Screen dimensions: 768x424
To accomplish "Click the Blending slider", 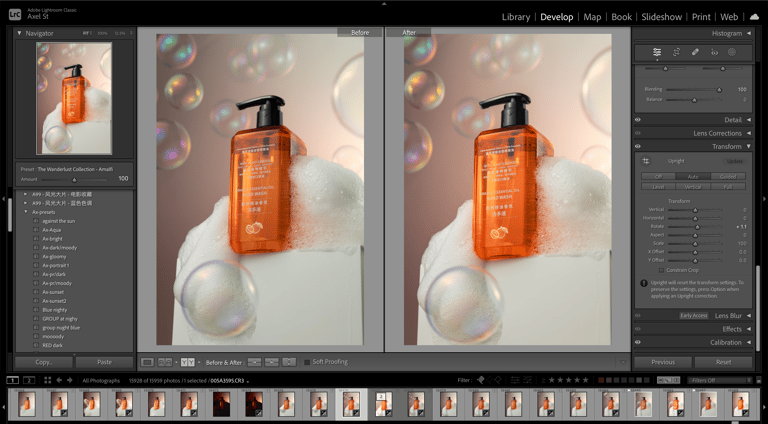I will coord(694,90).
